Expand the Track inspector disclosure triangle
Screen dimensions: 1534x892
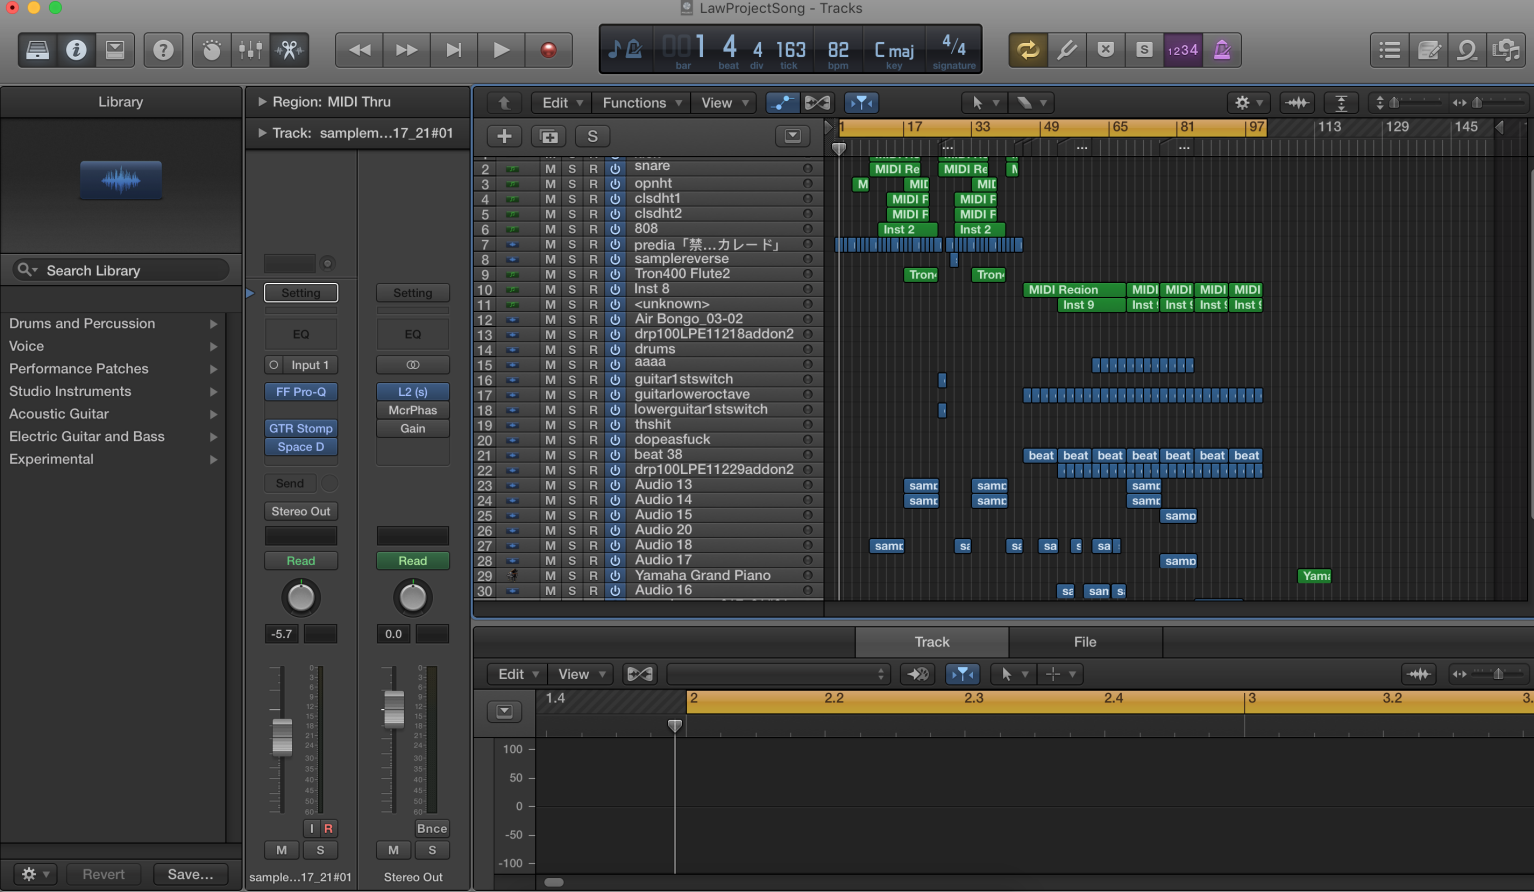click(x=262, y=132)
